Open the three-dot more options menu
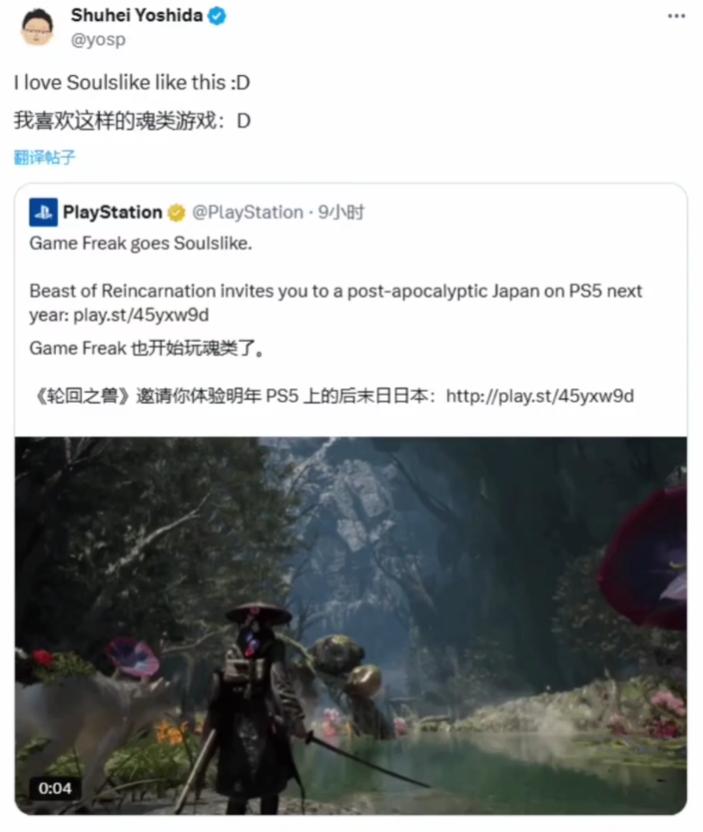703x832 pixels. click(676, 16)
